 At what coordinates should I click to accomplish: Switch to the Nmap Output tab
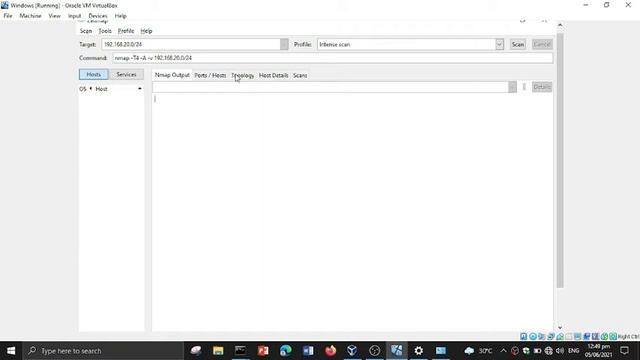(x=172, y=75)
